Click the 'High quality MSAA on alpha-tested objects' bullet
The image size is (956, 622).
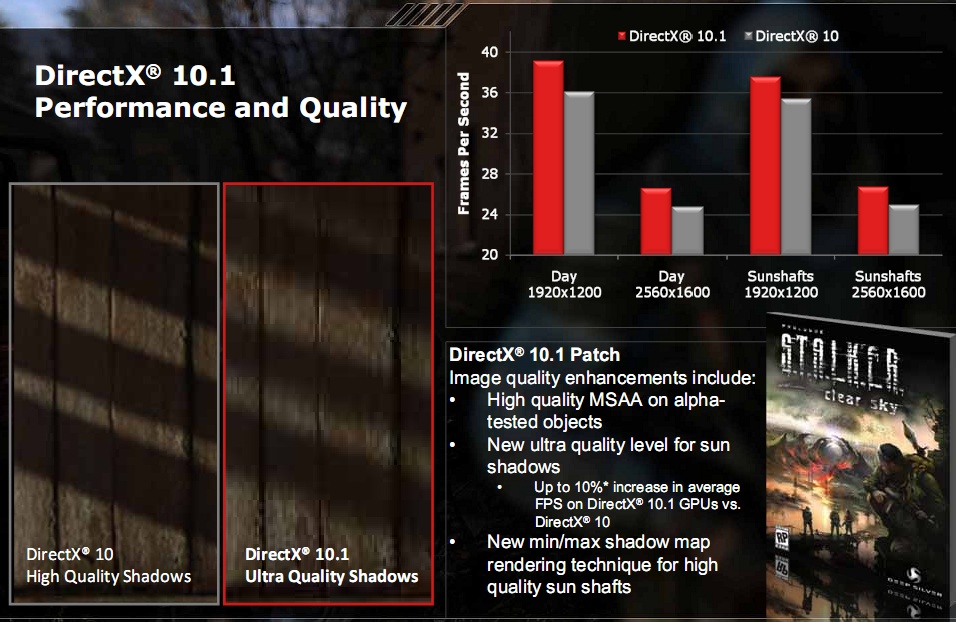[605, 411]
